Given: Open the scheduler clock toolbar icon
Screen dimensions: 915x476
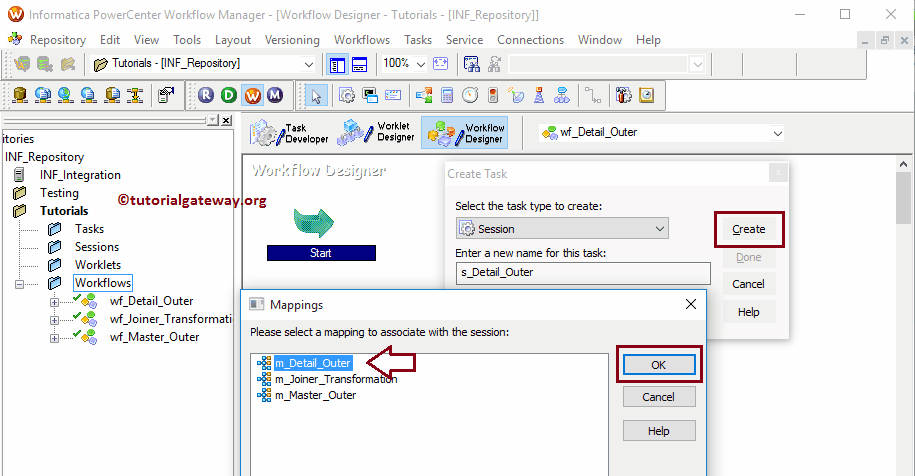Looking at the screenshot, I should point(647,95).
